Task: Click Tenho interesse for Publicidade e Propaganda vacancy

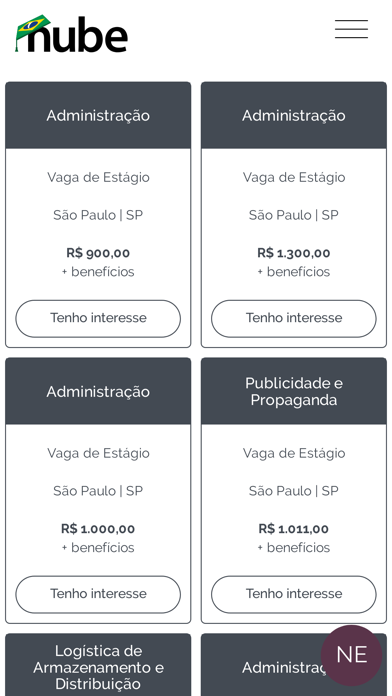Action: pos(293,594)
